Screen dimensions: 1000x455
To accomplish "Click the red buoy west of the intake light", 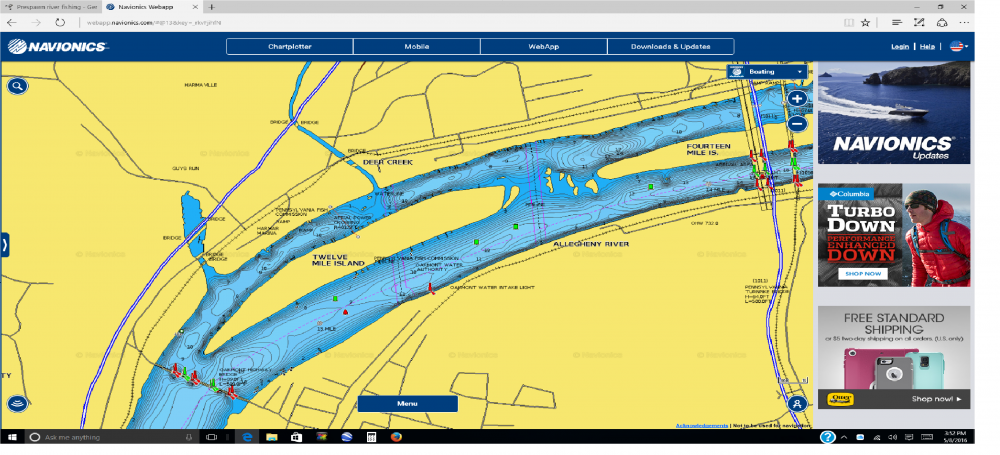I will pos(345,312).
